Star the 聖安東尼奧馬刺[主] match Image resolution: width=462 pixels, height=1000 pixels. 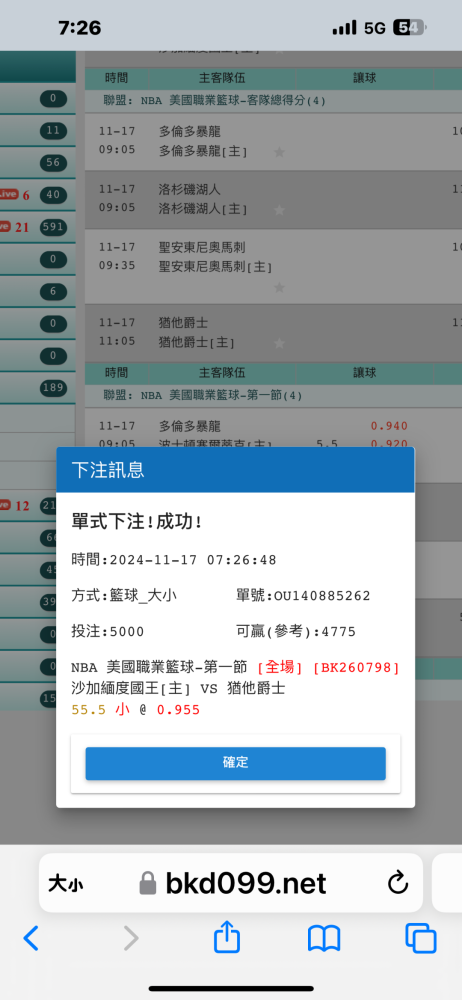[x=279, y=288]
